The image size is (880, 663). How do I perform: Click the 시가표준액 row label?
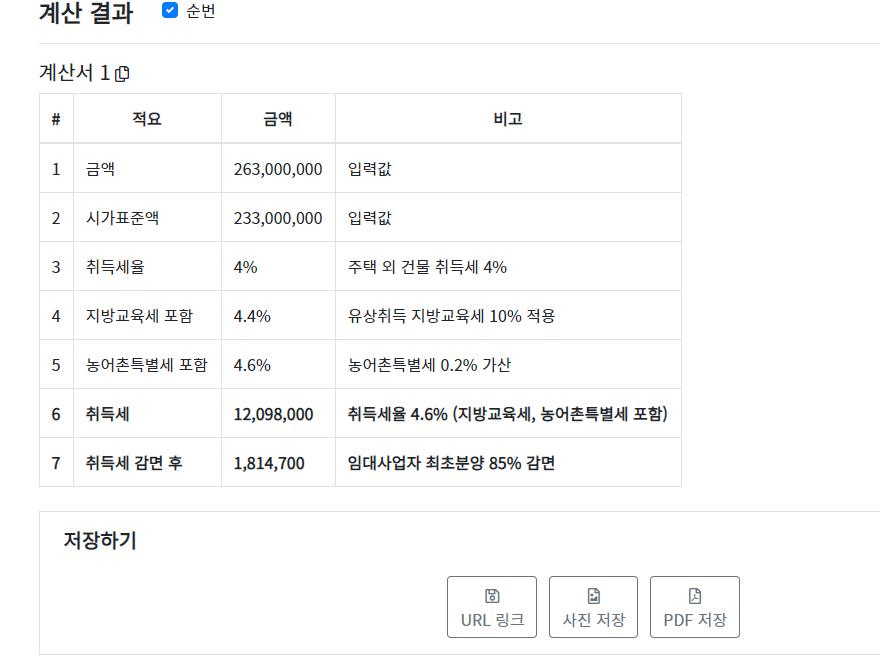click(x=122, y=218)
